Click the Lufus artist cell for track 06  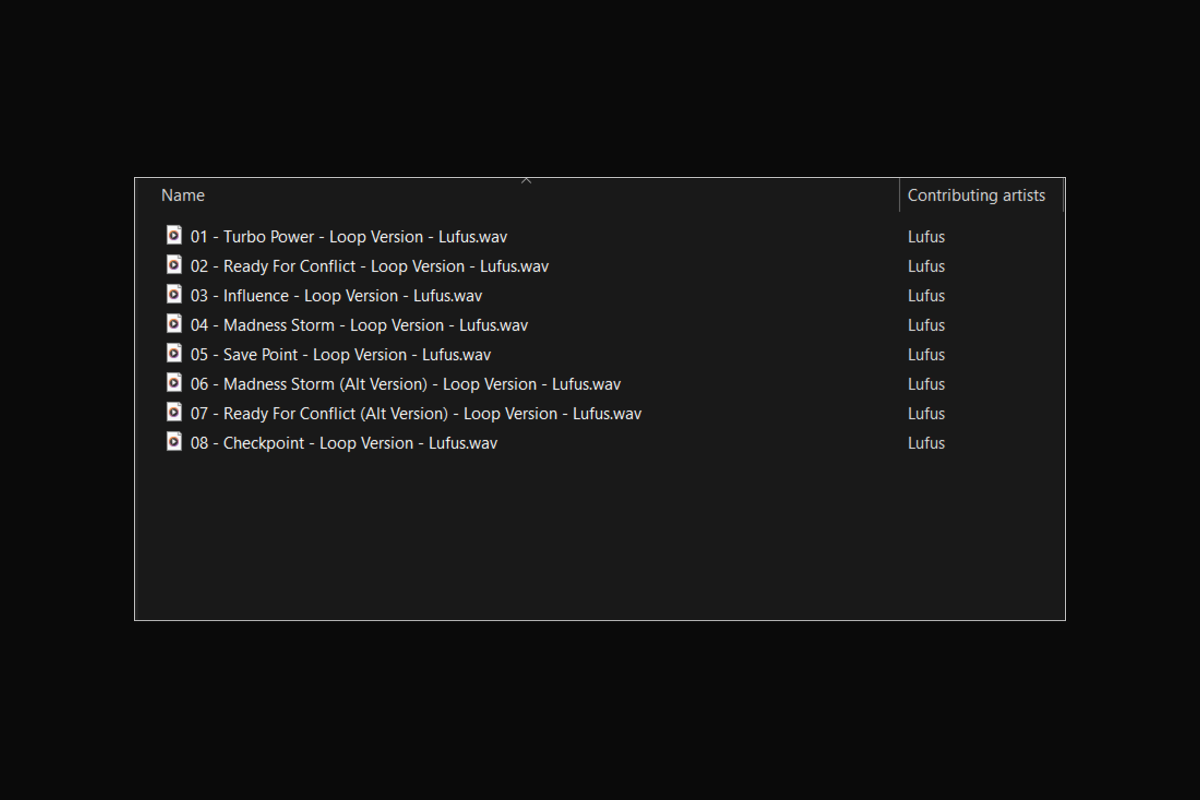tap(926, 384)
